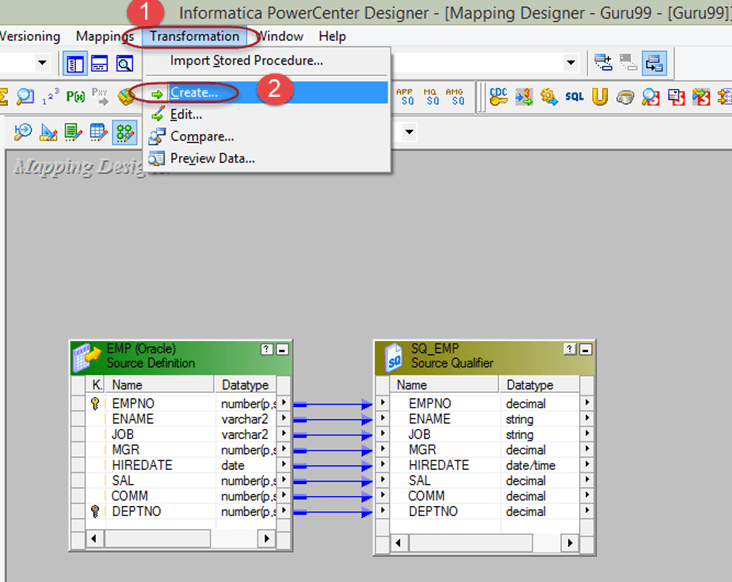Click the help icon on EMP source definition

tap(267, 349)
